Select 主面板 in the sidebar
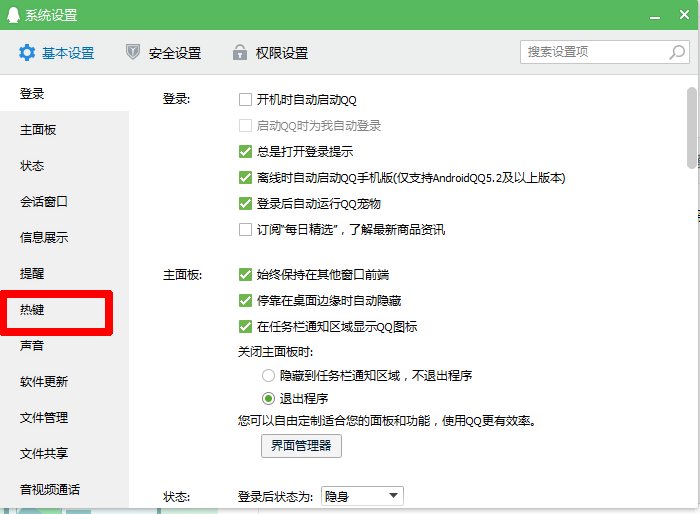Viewport: 700px width, 514px height. (64, 130)
